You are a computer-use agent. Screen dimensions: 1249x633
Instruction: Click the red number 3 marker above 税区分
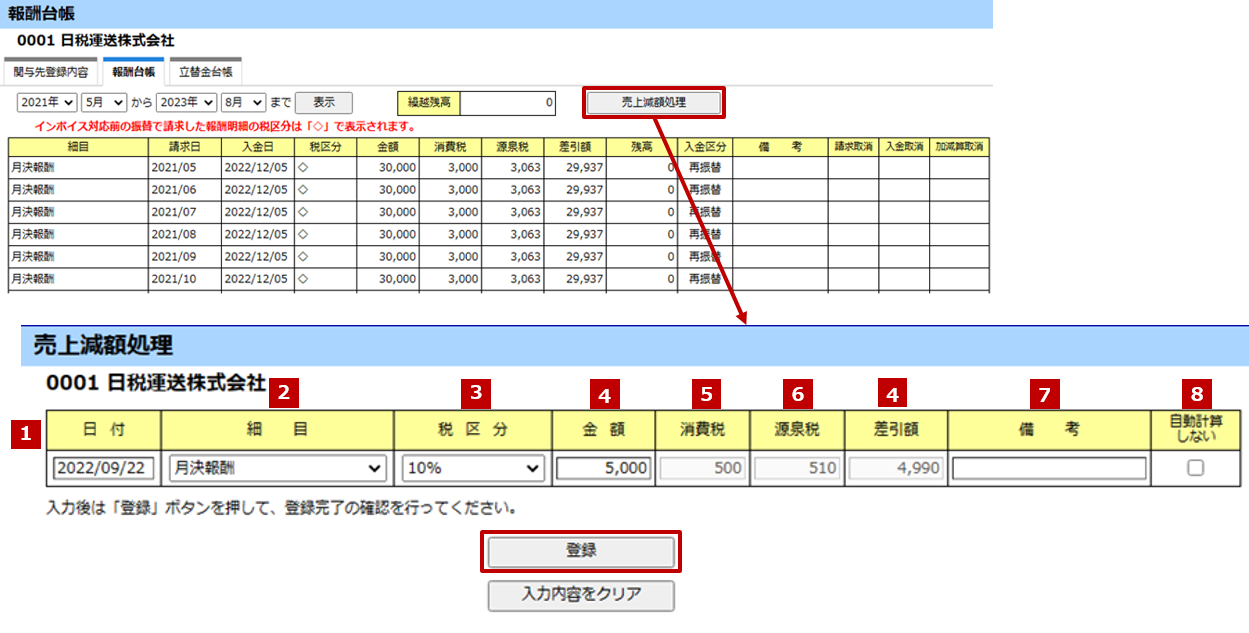pyautogui.click(x=476, y=394)
